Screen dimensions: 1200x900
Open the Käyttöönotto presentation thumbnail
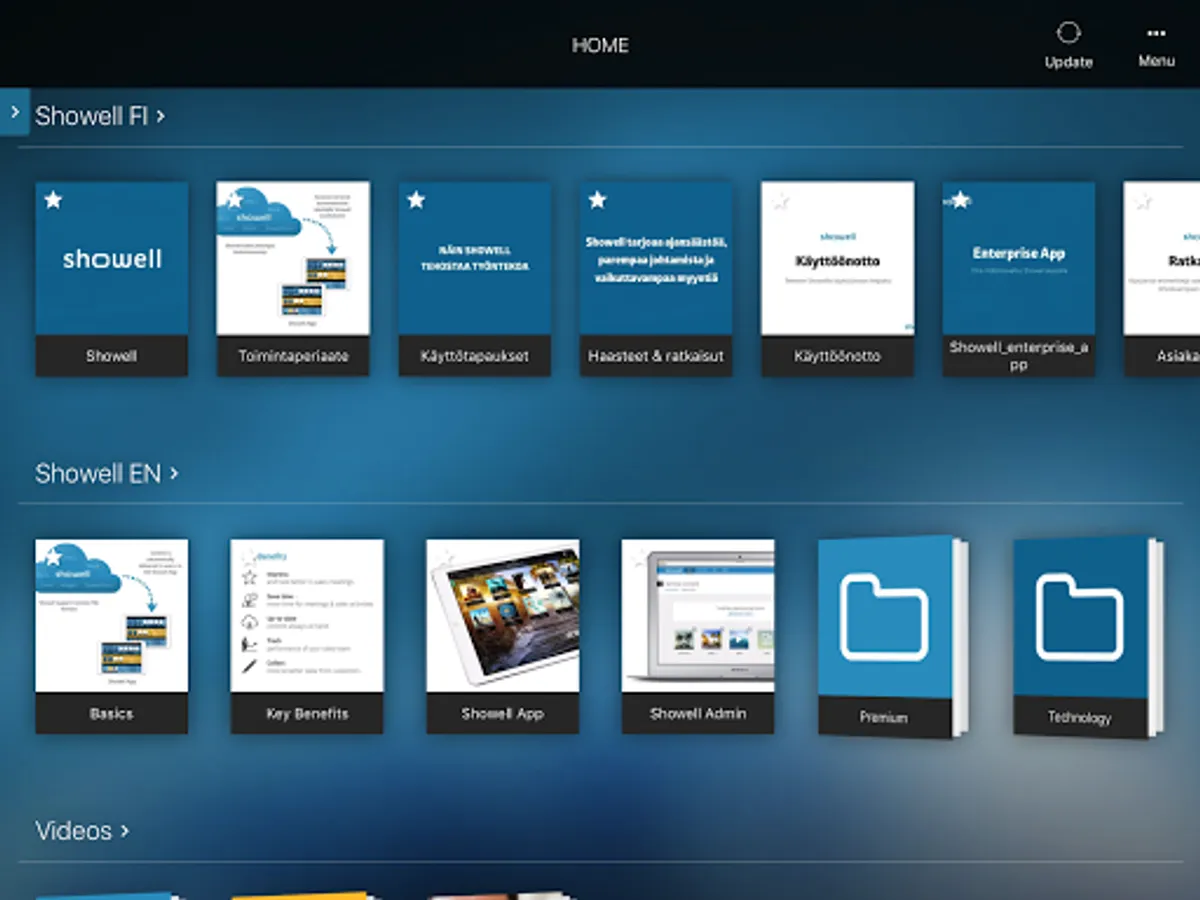coord(837,258)
